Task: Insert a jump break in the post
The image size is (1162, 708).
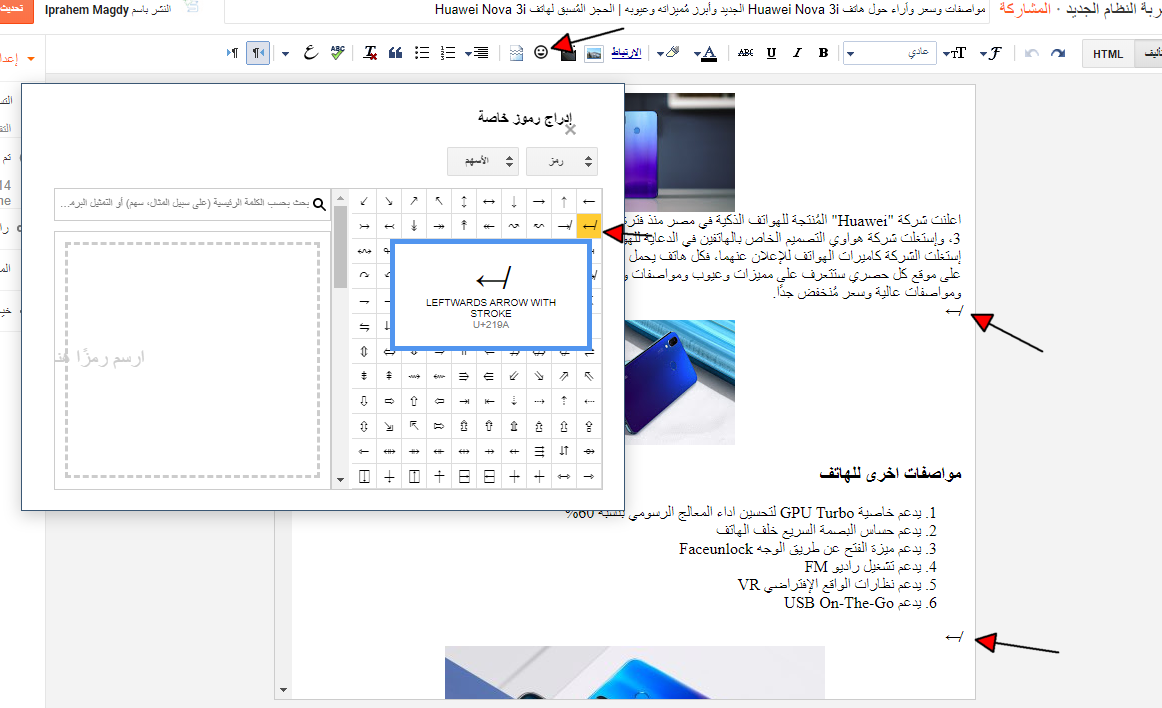Action: (x=517, y=53)
